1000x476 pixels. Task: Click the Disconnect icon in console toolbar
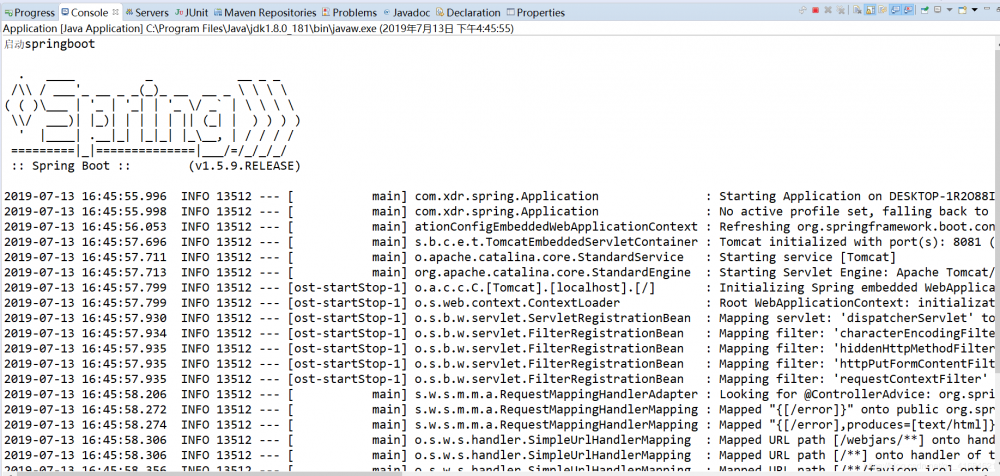click(803, 10)
